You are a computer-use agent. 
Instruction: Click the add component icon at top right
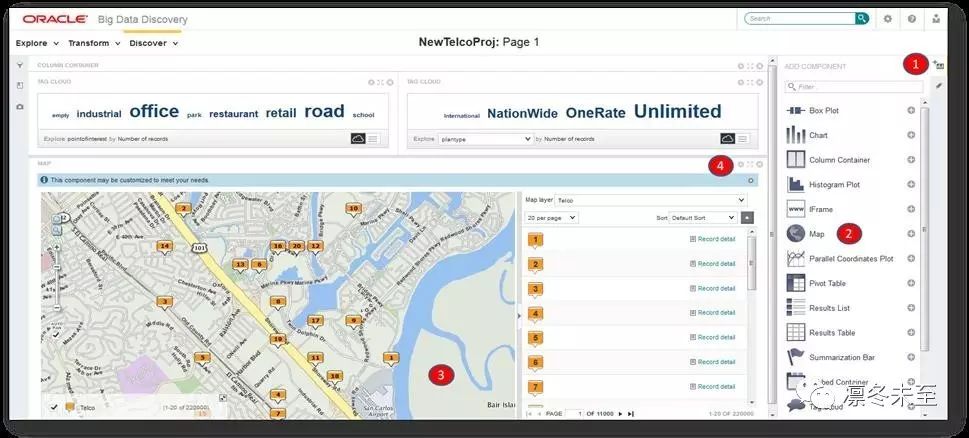tap(939, 65)
